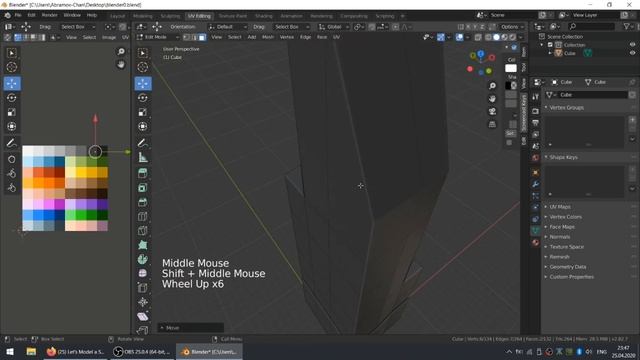Select the Bevel tool
The height and width of the screenshot is (360, 640).
point(143,202)
